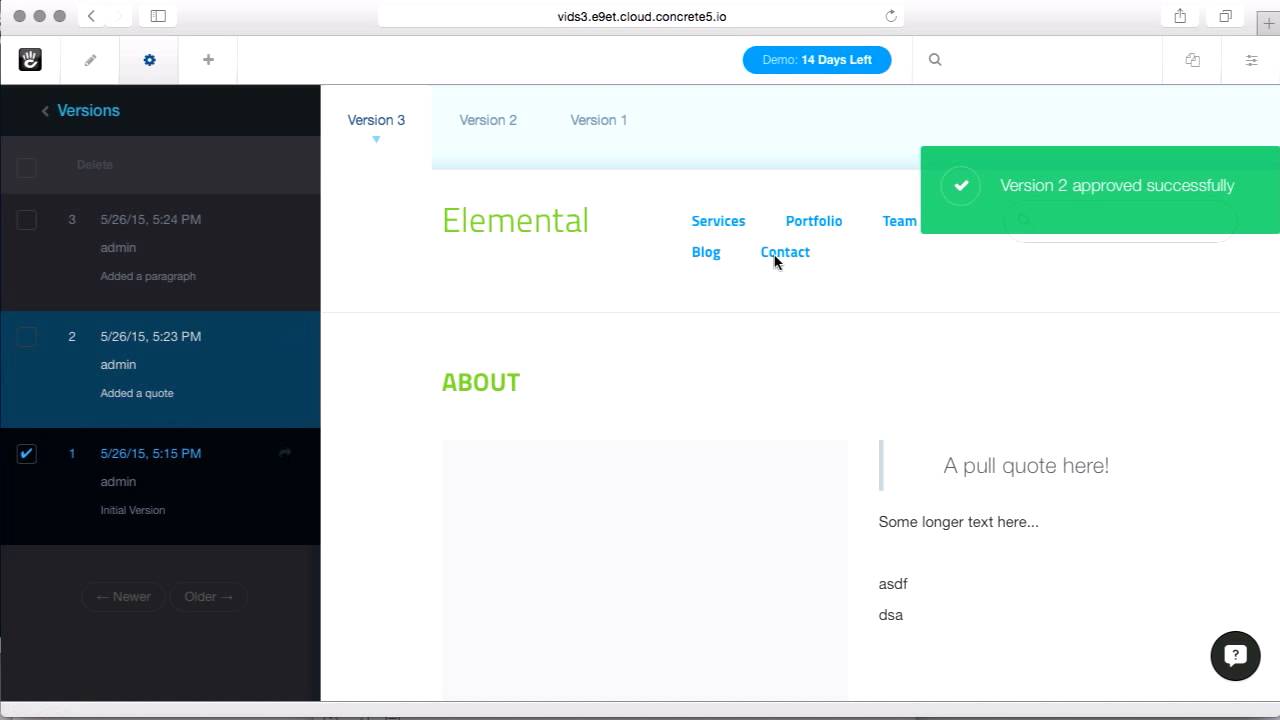Click the 'Added a quote' comment
The image size is (1280, 720).
(x=137, y=393)
